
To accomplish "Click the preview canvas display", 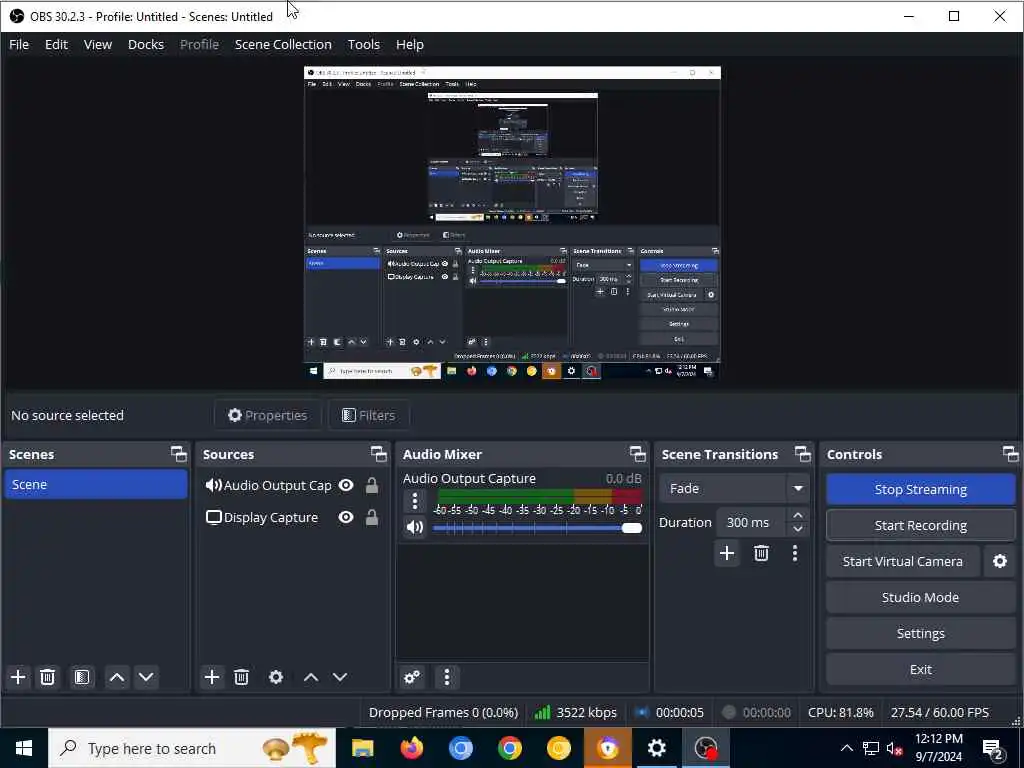I will [x=512, y=223].
